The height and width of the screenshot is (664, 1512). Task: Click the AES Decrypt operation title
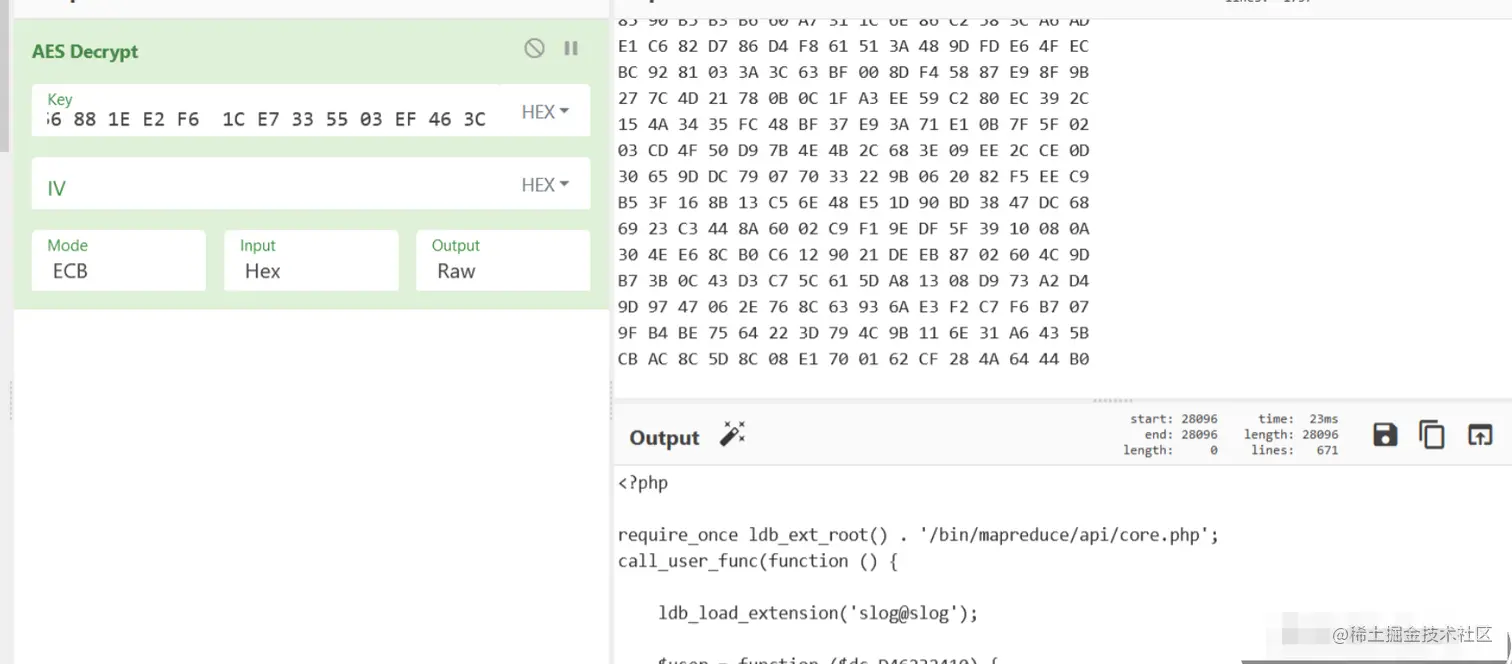85,52
